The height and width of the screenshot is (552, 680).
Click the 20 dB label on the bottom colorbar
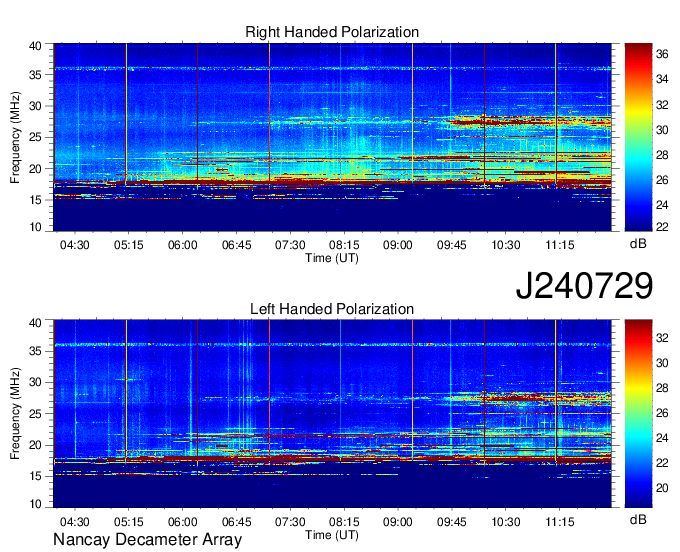(662, 488)
